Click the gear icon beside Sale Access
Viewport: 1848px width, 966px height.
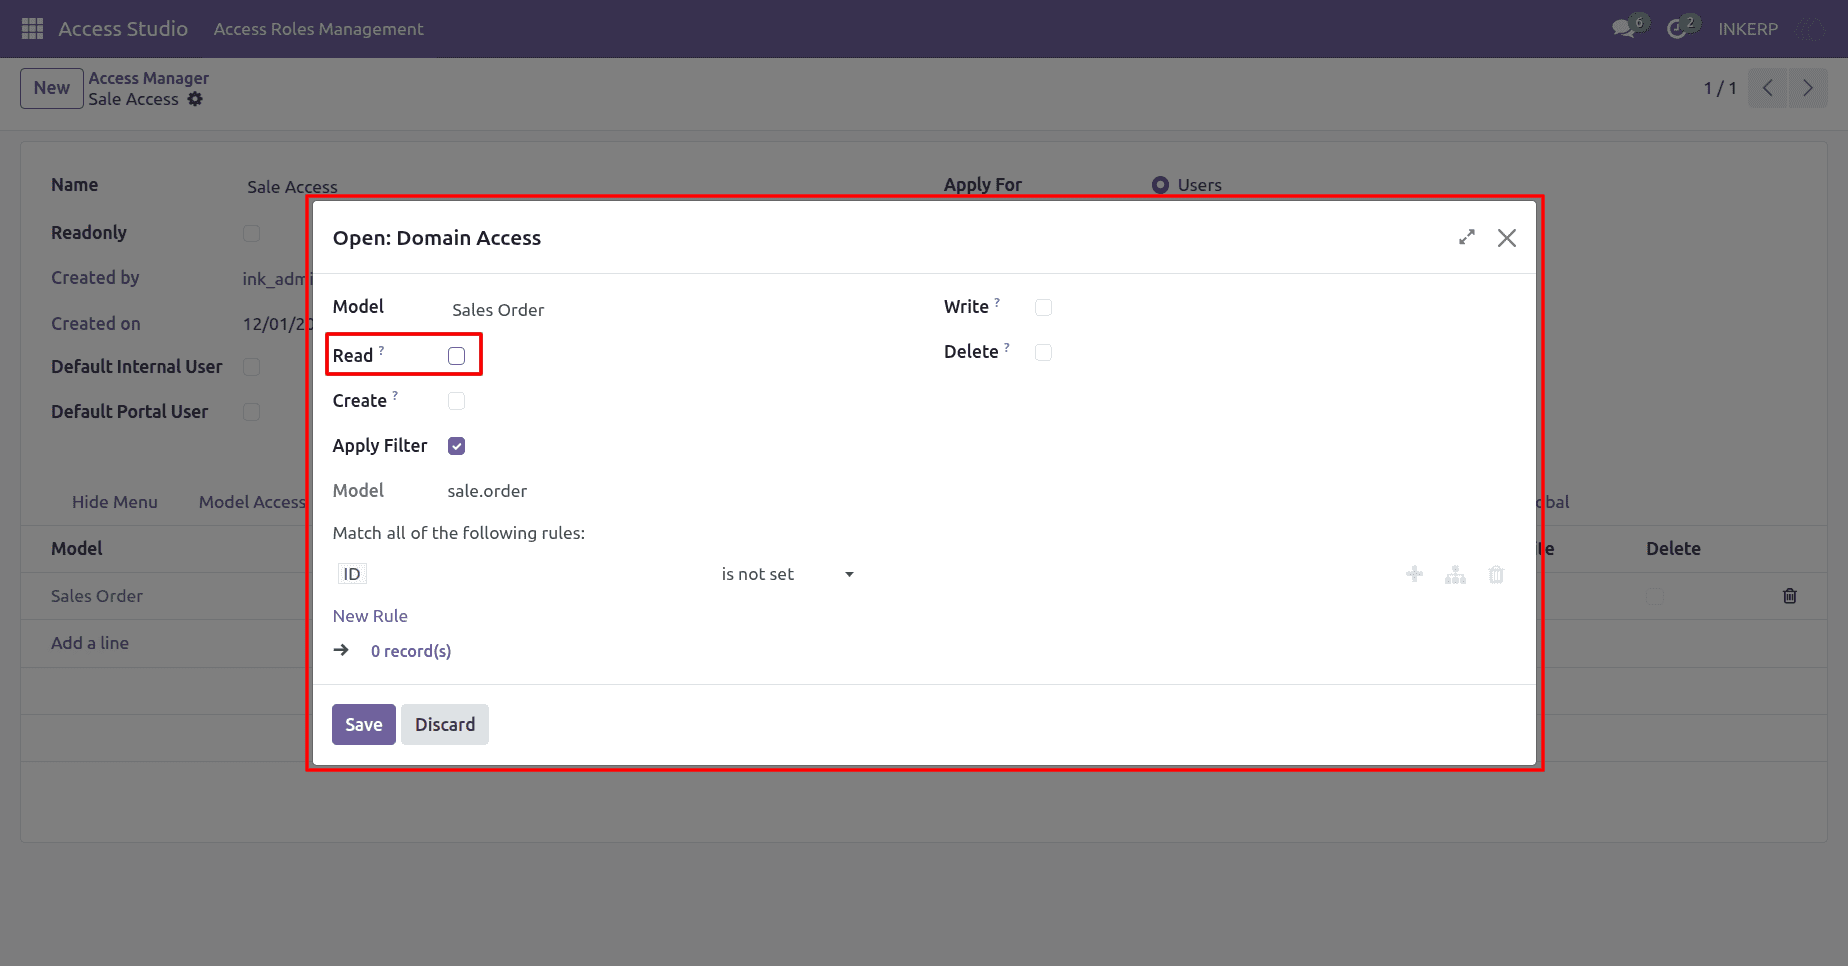195,99
